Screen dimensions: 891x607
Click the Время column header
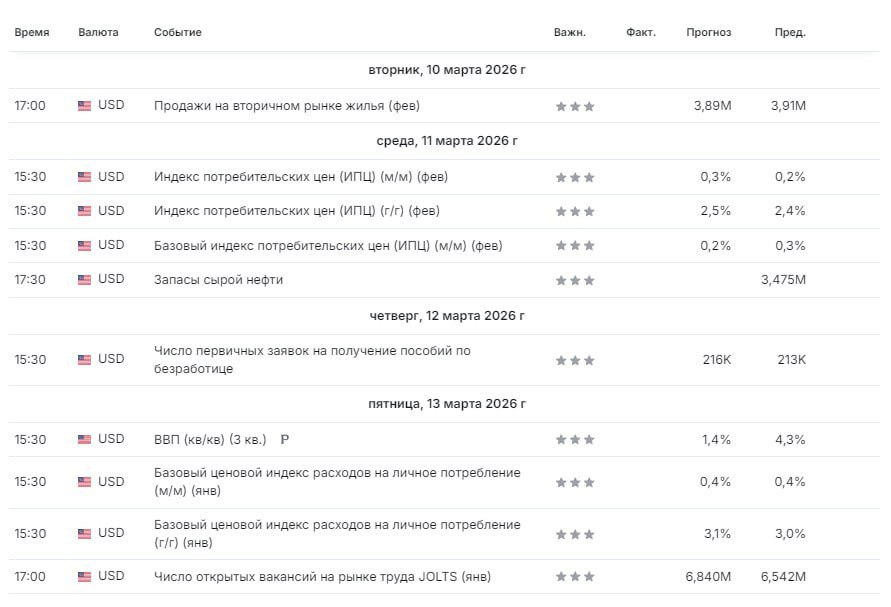click(31, 33)
